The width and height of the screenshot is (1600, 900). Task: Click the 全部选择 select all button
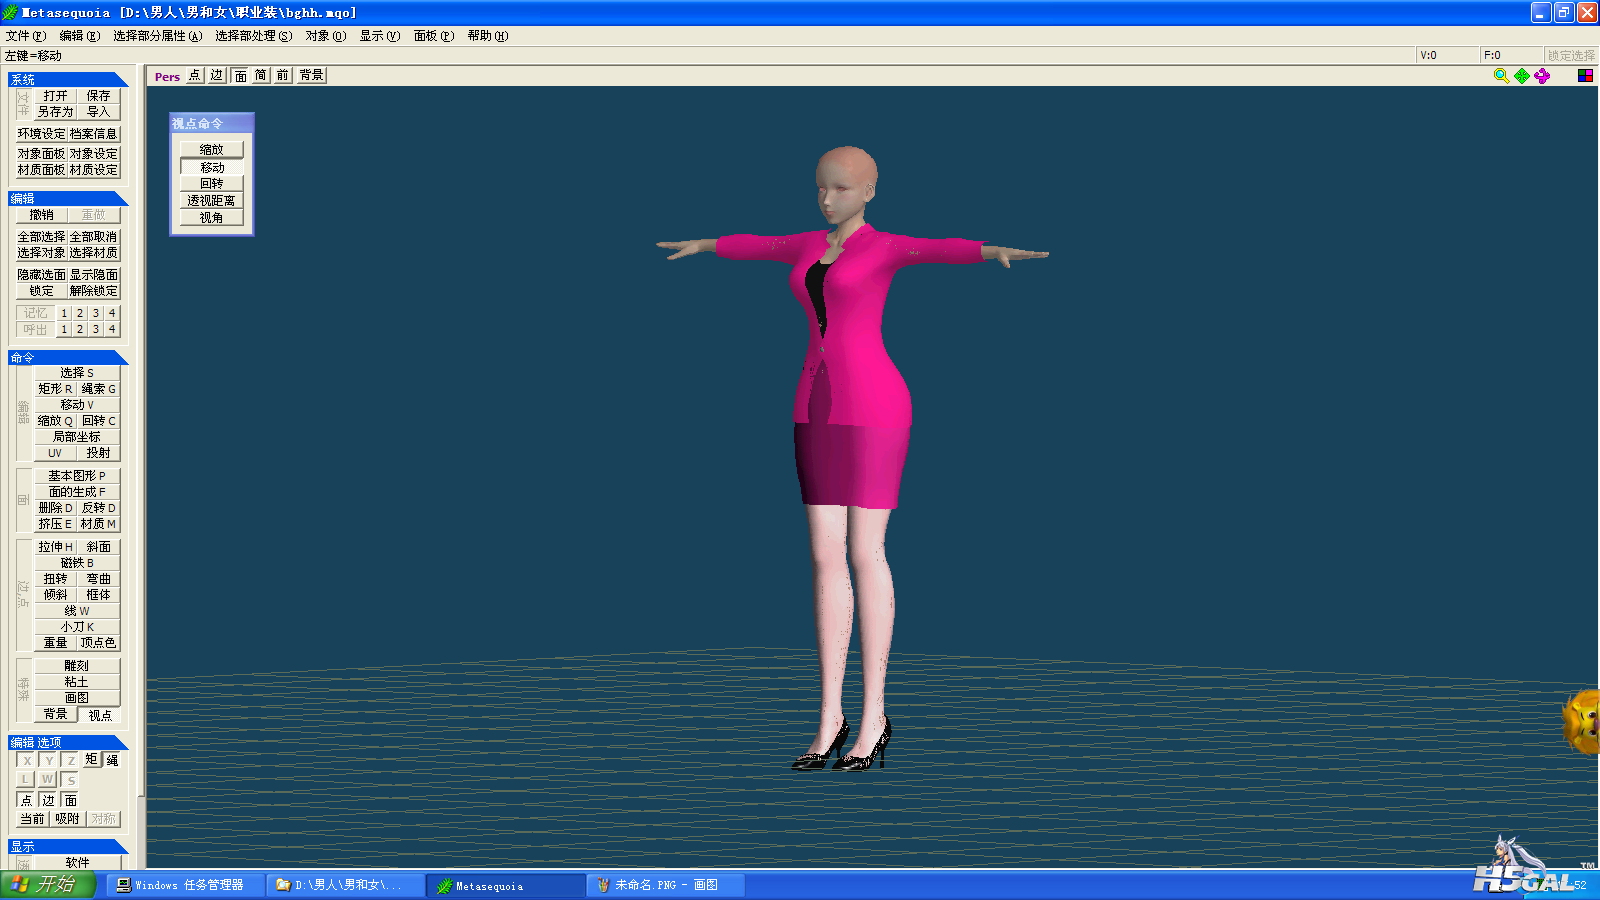[x=41, y=237]
